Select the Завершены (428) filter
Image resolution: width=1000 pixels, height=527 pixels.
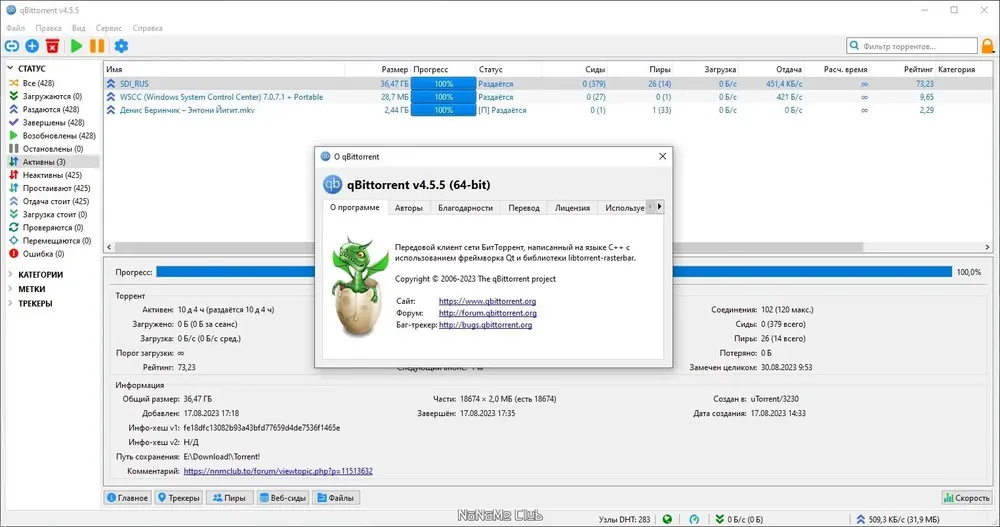(x=53, y=122)
